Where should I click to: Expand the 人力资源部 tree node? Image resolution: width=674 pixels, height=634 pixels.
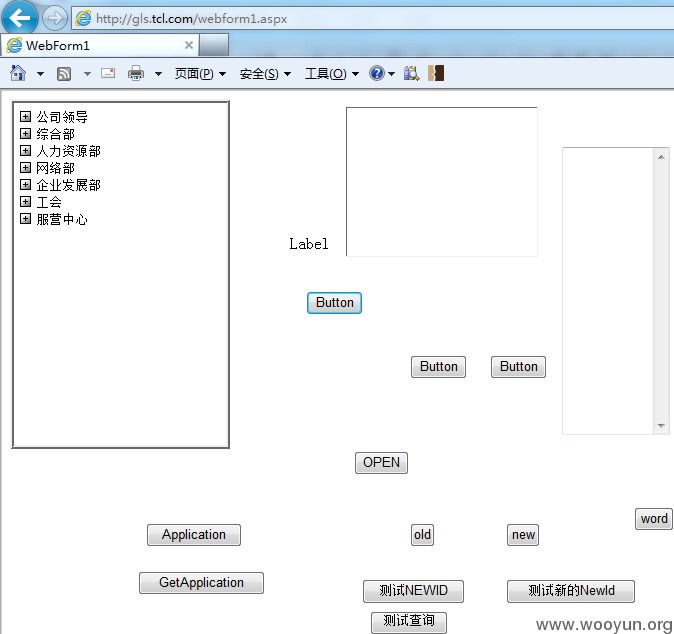[25, 150]
